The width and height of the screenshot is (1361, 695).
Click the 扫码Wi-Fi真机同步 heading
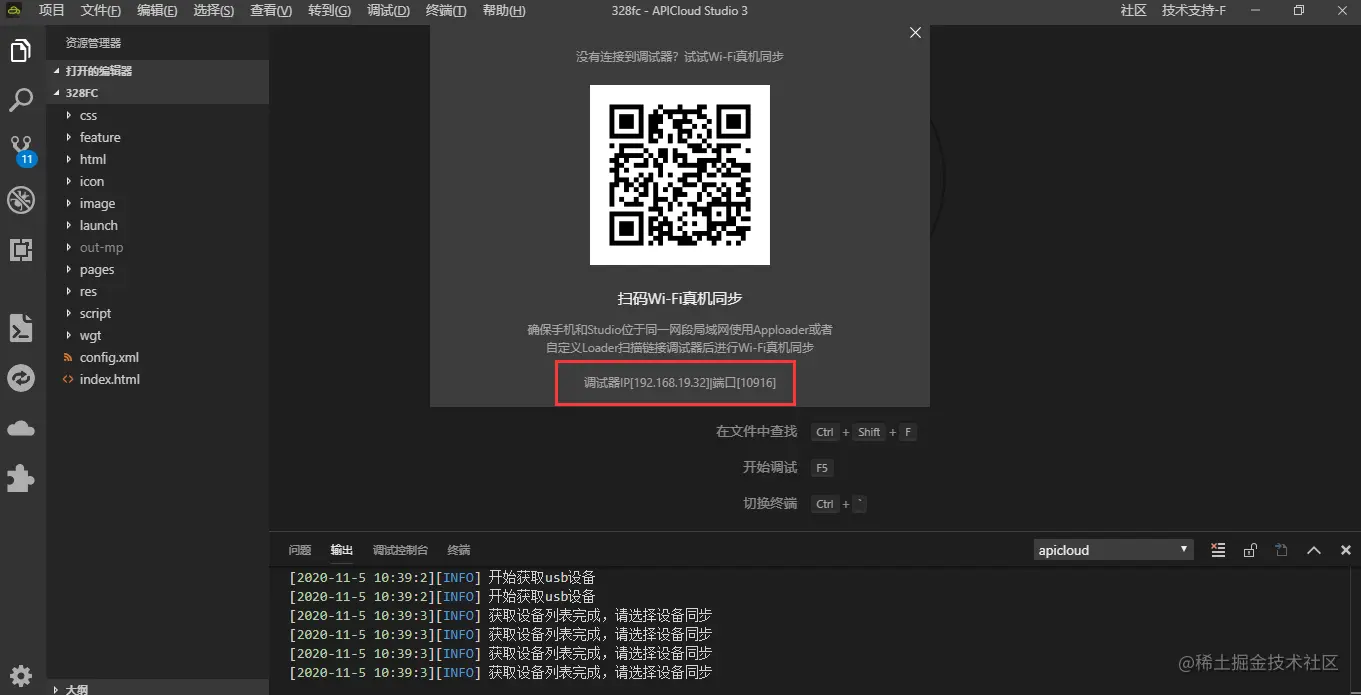[680, 299]
